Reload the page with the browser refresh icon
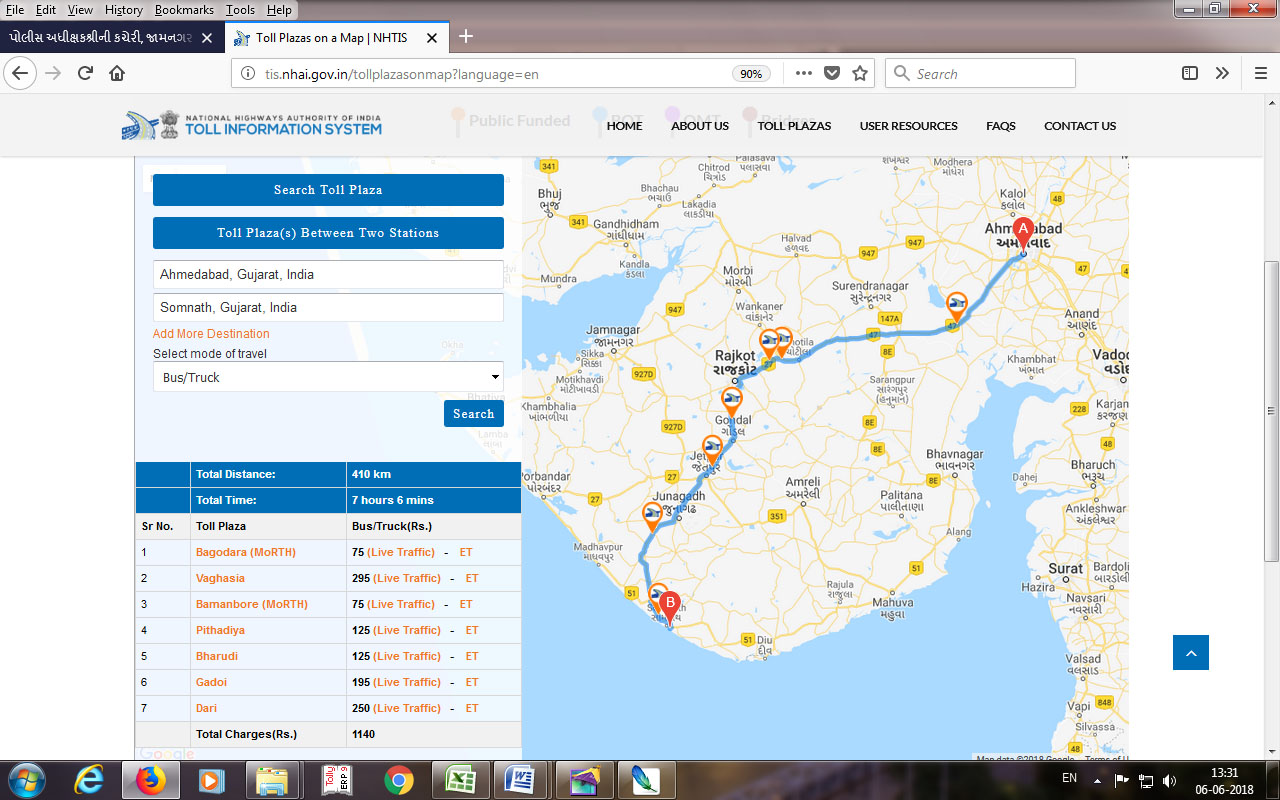 tap(85, 73)
